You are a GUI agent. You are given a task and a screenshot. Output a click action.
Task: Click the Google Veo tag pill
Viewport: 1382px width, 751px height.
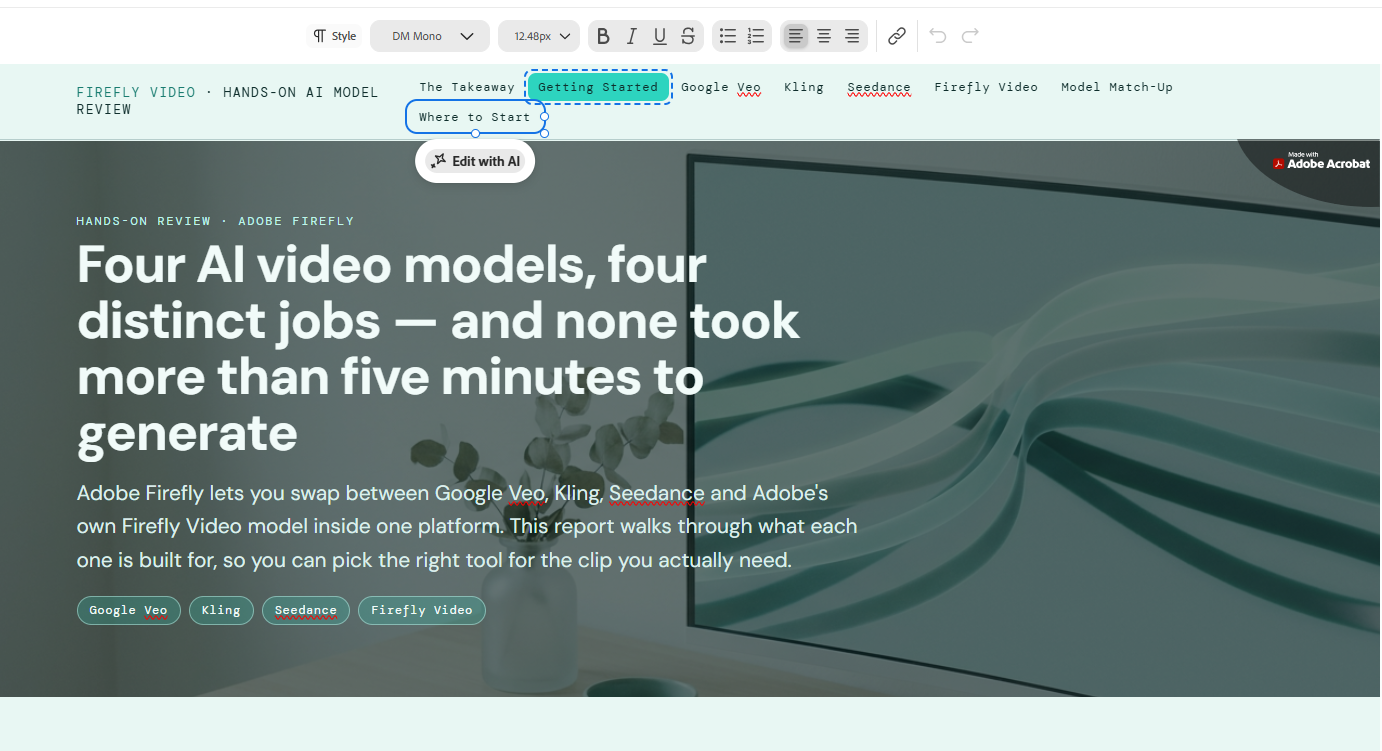click(x=129, y=610)
